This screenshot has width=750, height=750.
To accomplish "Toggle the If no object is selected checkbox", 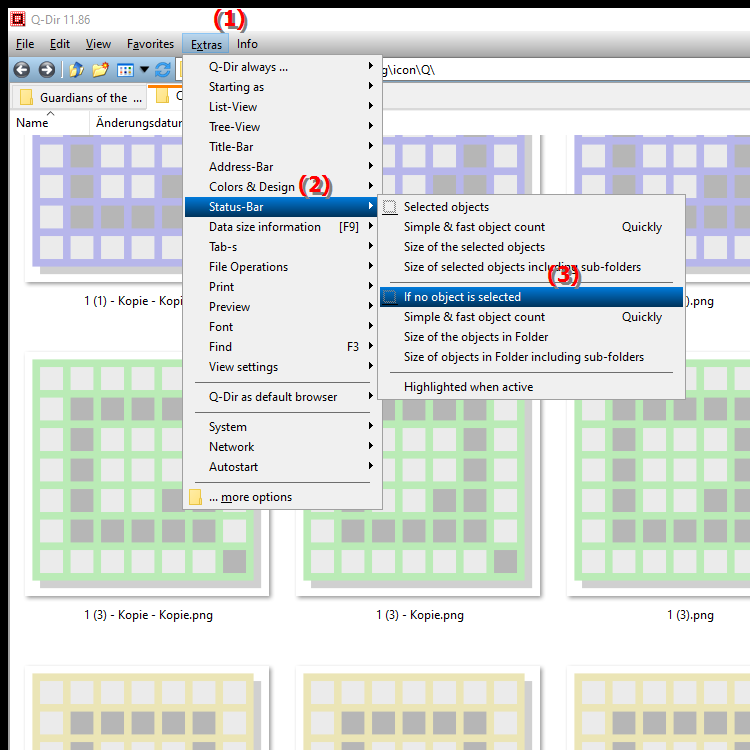I will tap(389, 297).
